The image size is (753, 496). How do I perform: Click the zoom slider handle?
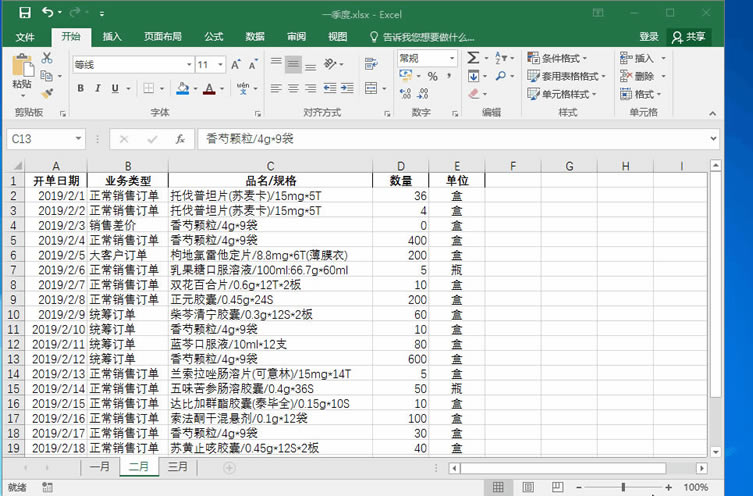[623, 487]
